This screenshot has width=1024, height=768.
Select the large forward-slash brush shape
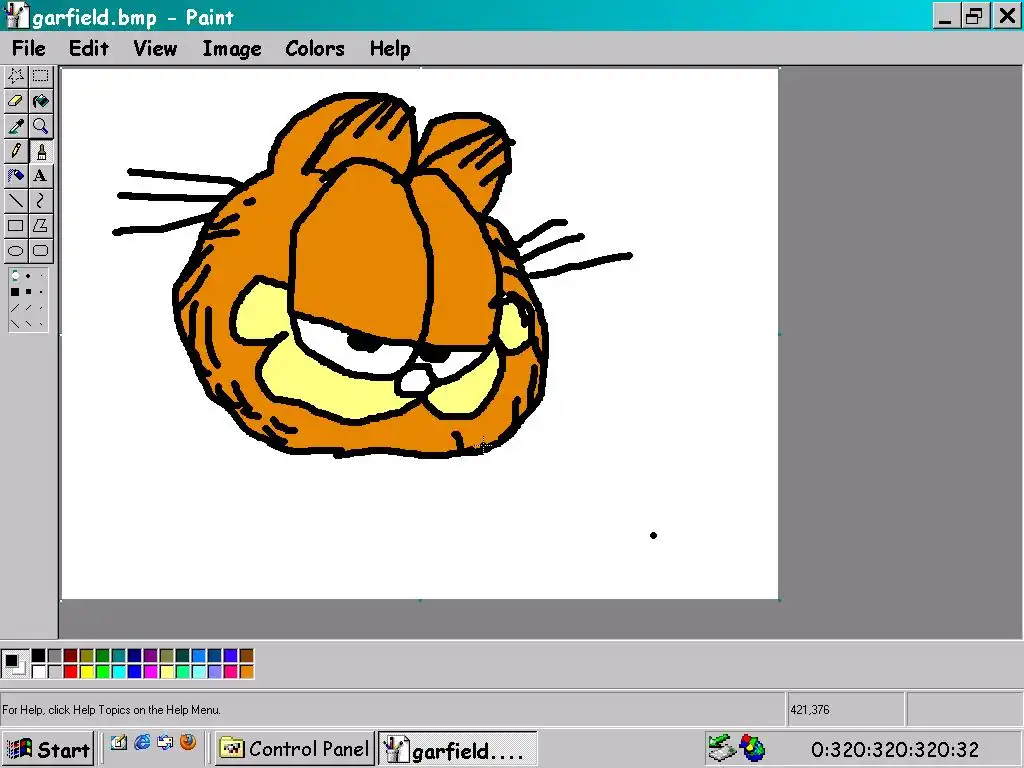pos(15,308)
